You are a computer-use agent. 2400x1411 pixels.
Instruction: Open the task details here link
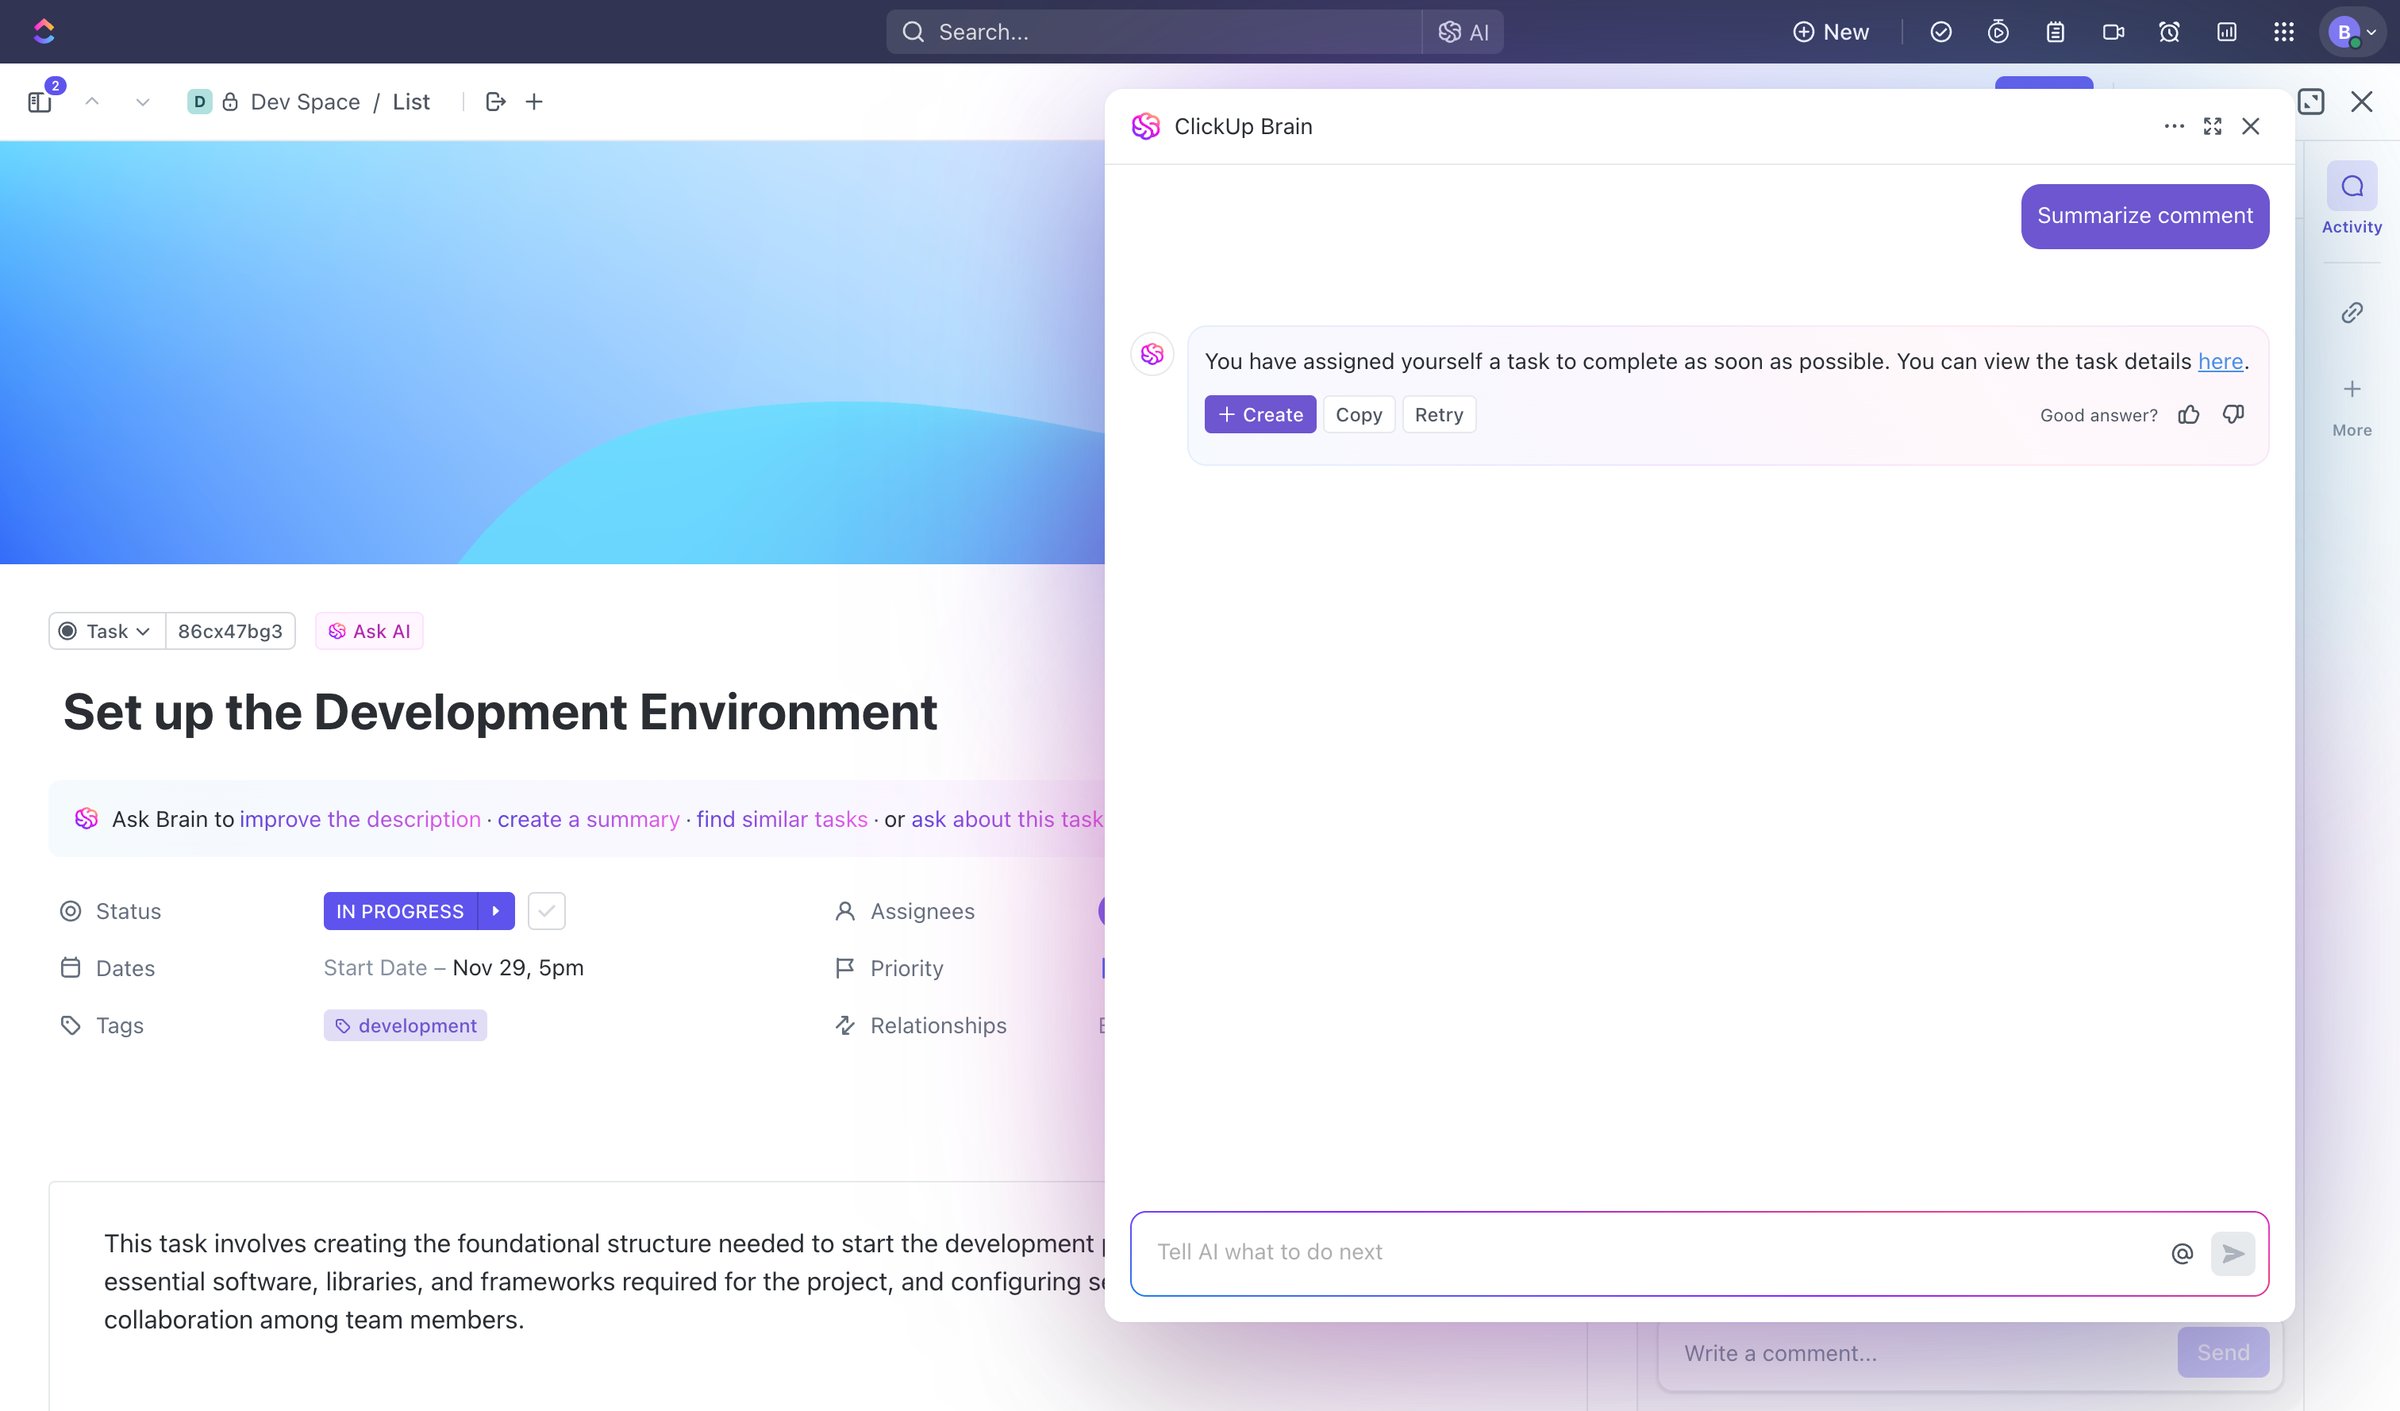point(2220,361)
